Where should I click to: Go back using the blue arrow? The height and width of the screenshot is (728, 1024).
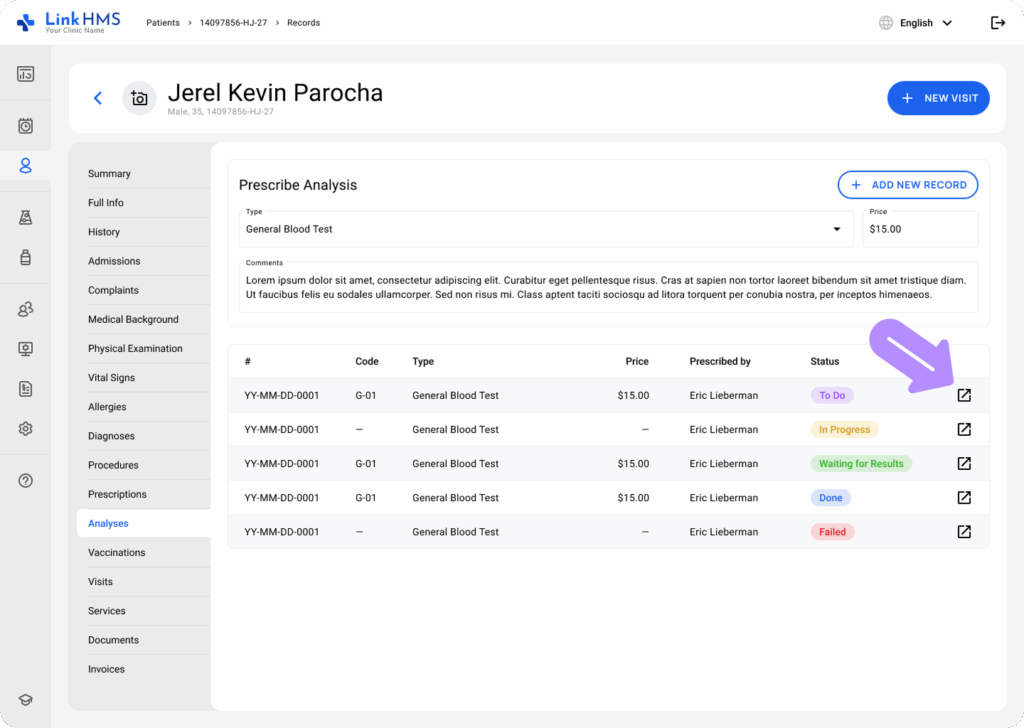tap(98, 98)
